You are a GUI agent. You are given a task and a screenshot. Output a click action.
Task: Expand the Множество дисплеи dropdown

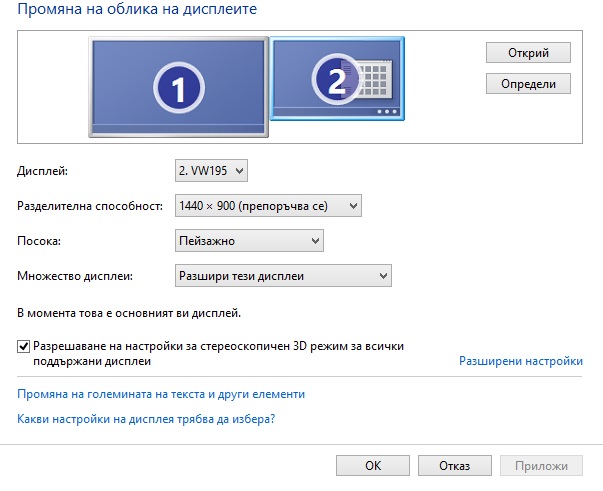[x=283, y=276]
